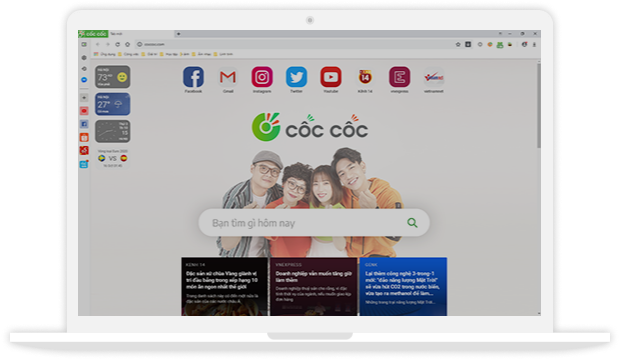The height and width of the screenshot is (360, 620).
Task: Open the orange shopping sidebar icon
Action: [x=84, y=137]
